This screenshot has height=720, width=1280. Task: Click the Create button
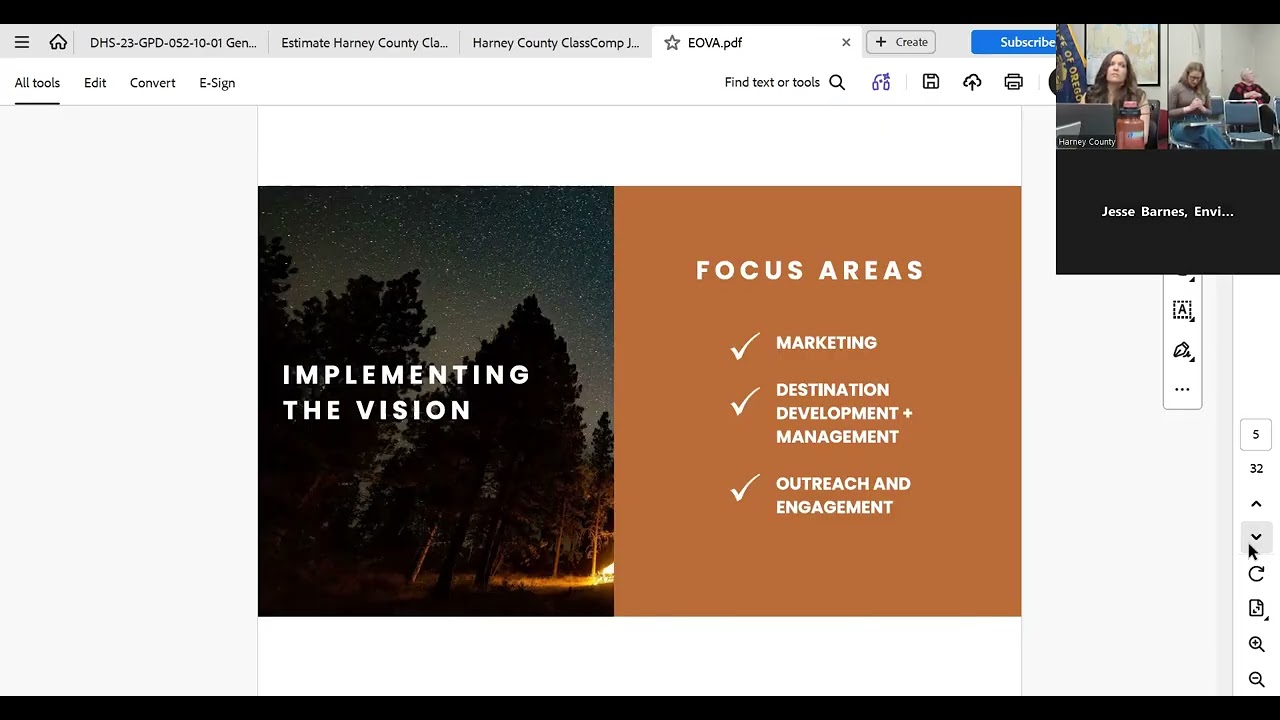[x=901, y=42]
